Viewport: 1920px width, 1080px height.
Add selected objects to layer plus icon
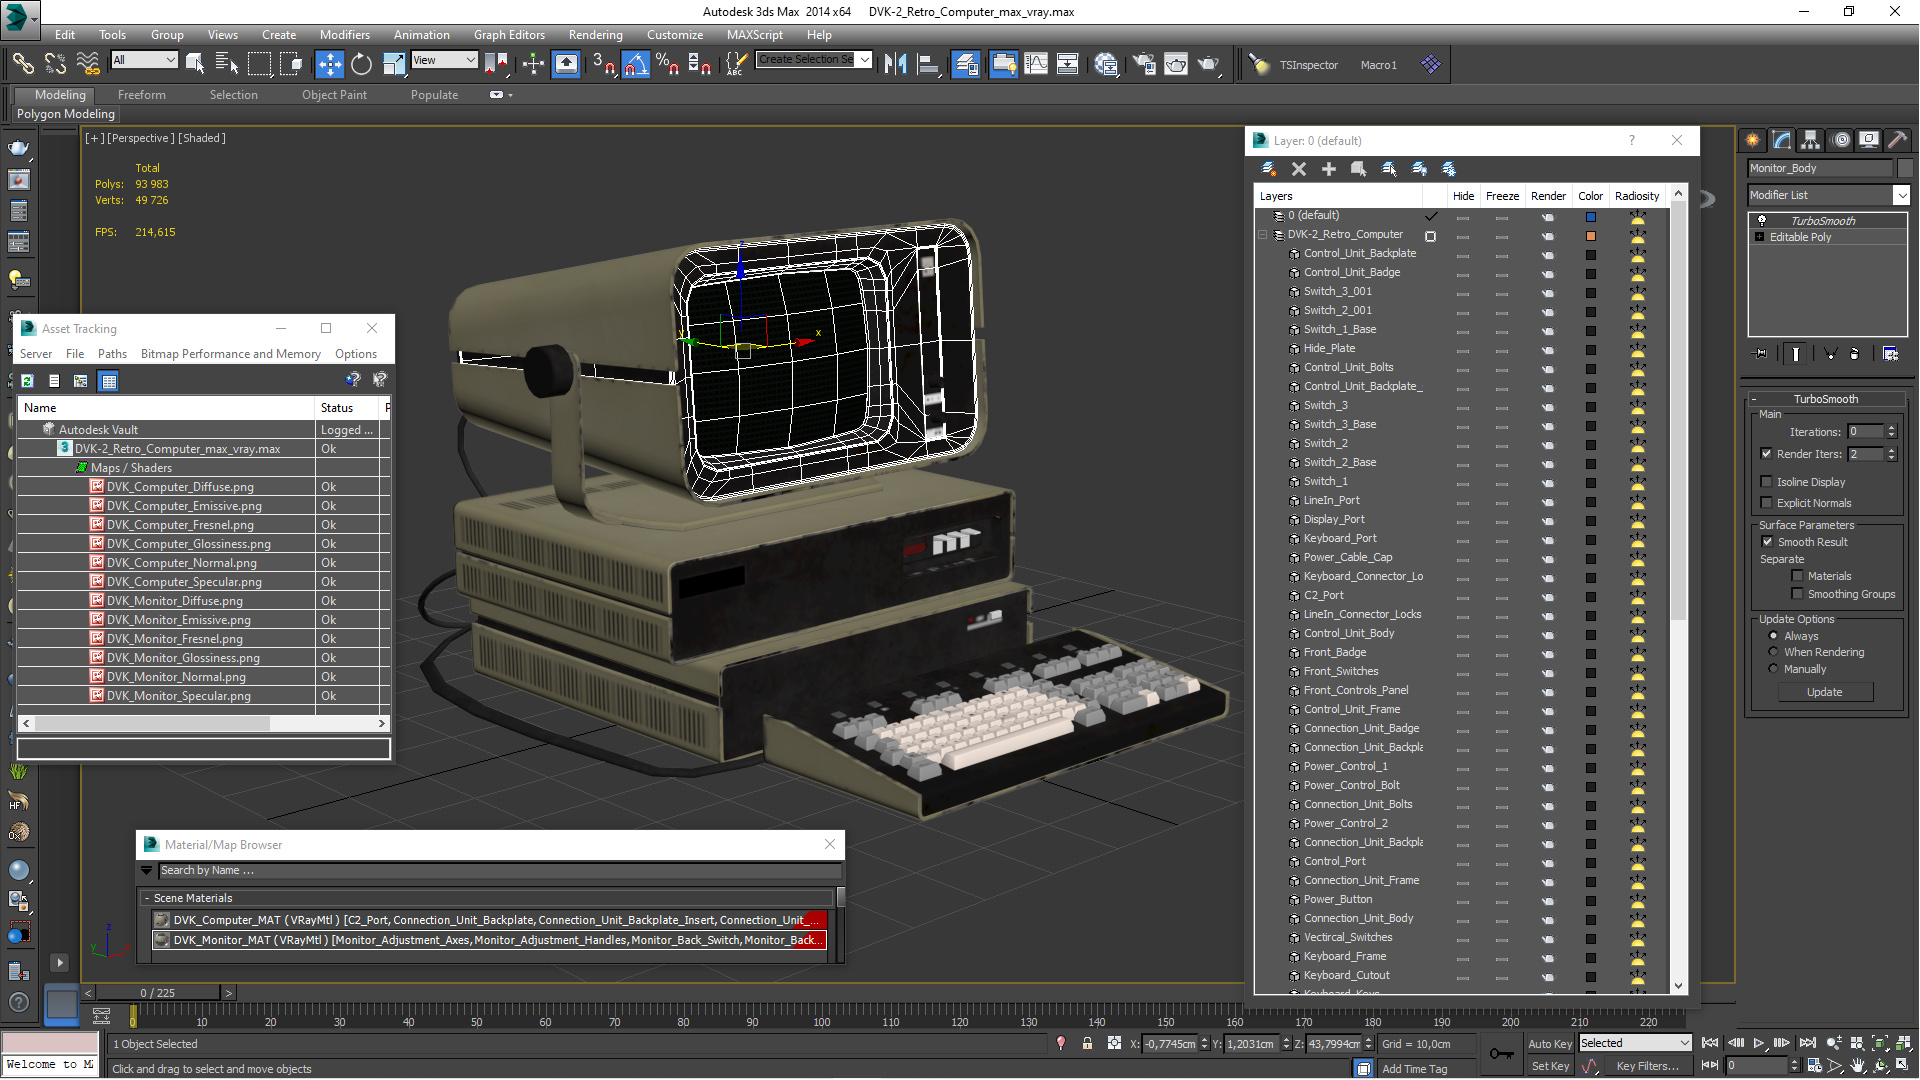click(1329, 169)
